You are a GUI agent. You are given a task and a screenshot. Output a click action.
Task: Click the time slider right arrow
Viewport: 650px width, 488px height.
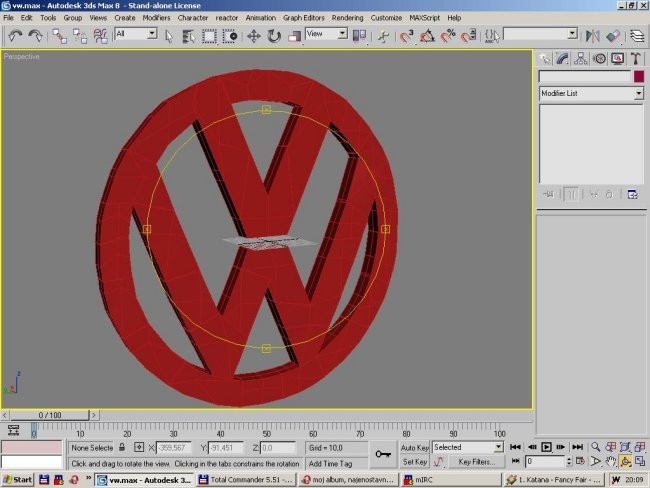[x=94, y=415]
